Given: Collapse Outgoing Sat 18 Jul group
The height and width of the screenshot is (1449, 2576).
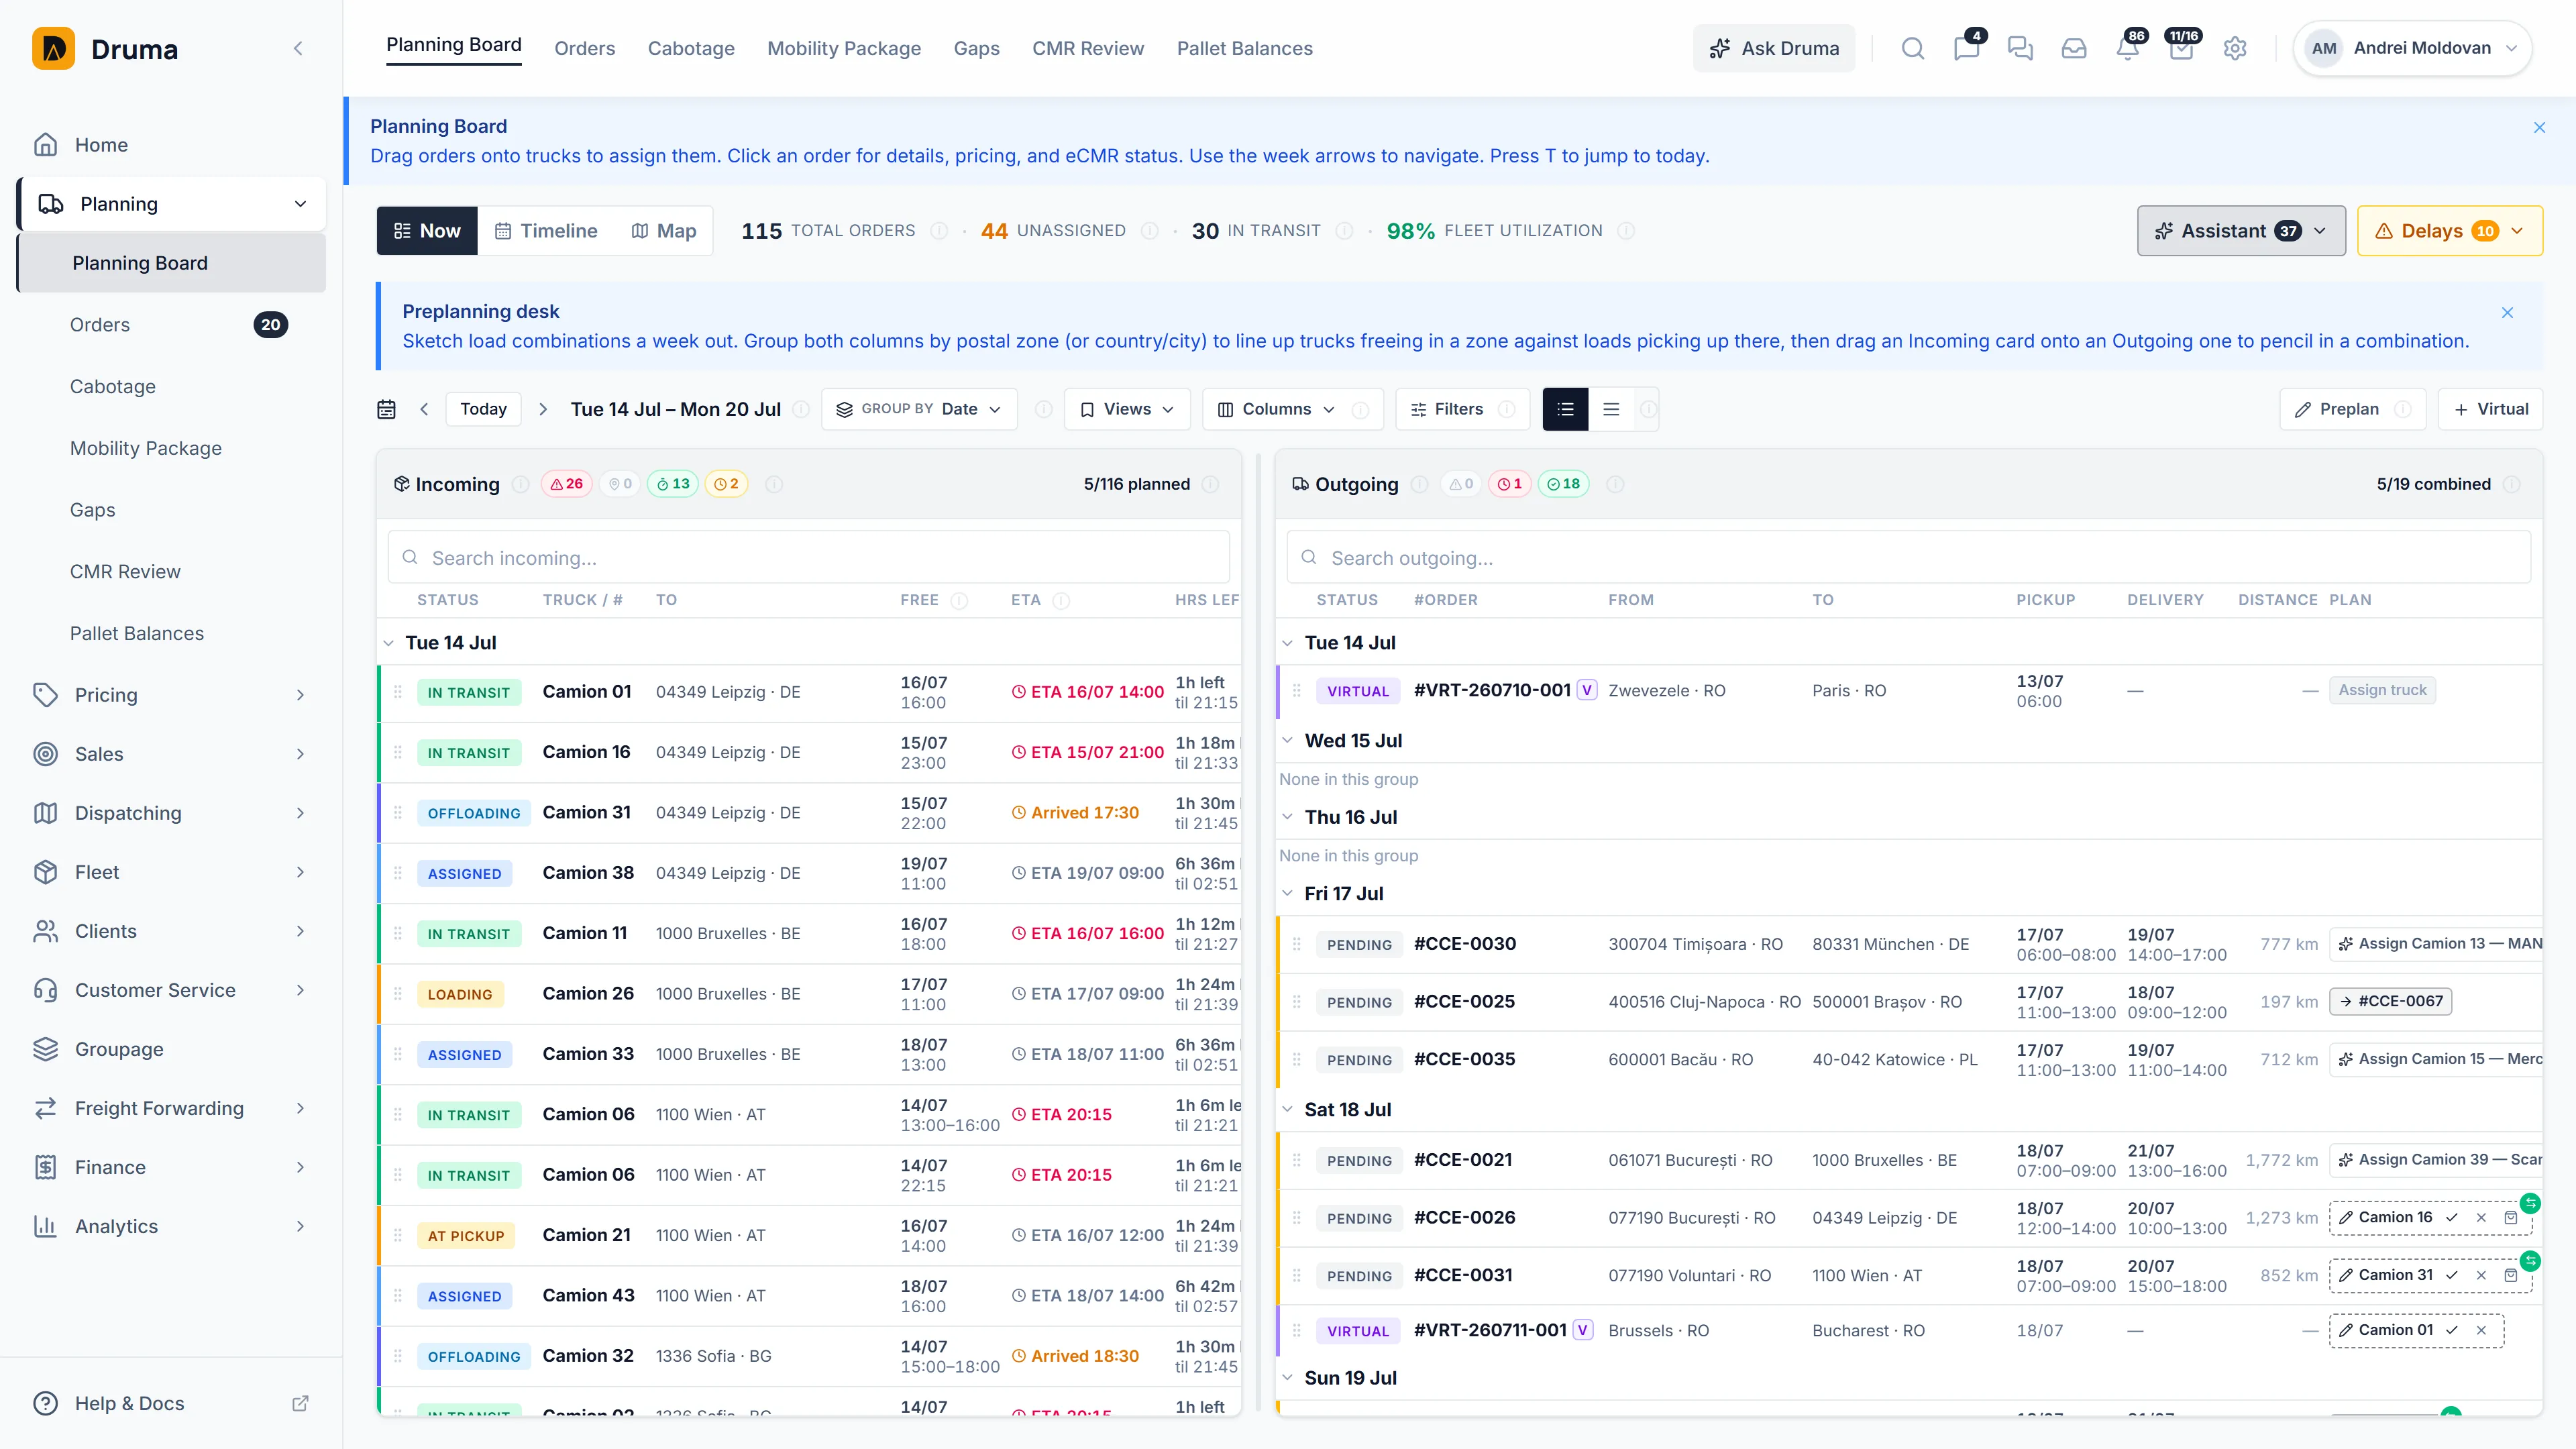Looking at the screenshot, I should 1288,1110.
